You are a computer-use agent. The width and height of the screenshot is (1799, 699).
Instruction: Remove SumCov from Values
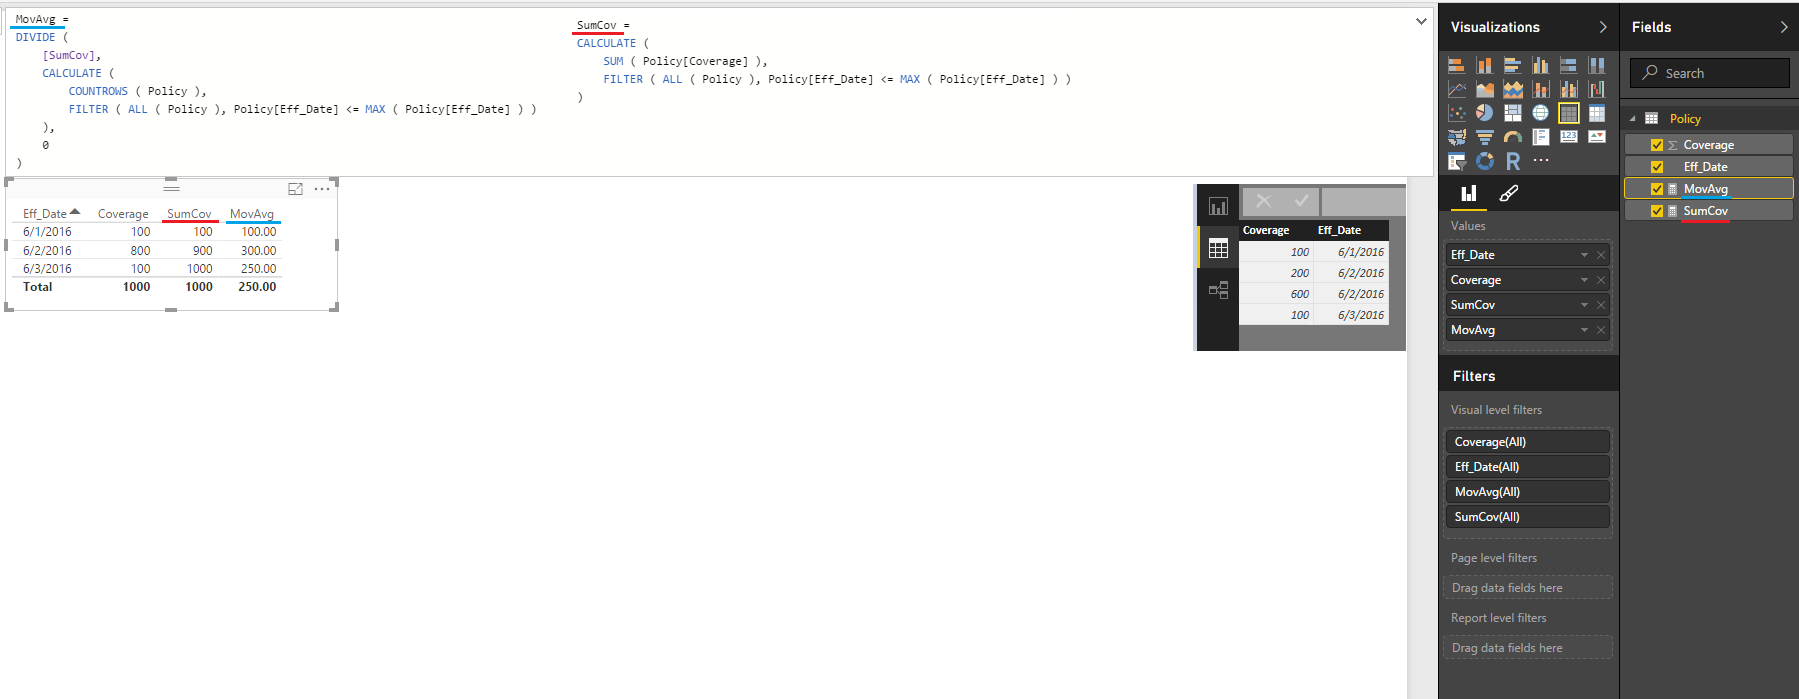pyautogui.click(x=1600, y=305)
